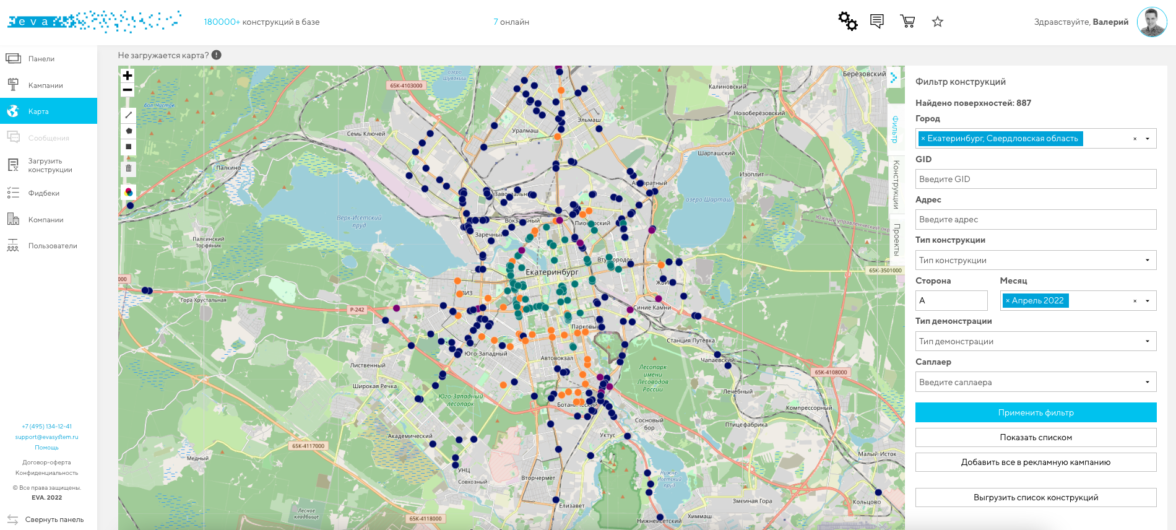Open settings gears icon in header
1176x530 pixels.
tap(847, 21)
